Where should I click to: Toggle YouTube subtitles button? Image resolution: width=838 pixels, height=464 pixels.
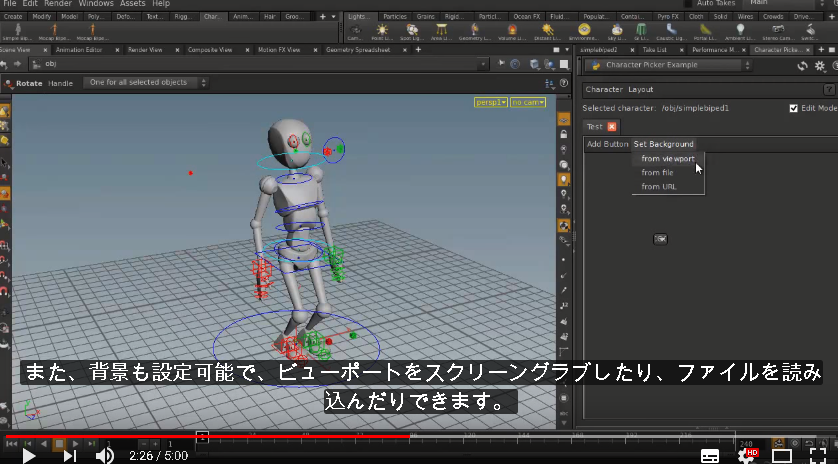[710, 456]
